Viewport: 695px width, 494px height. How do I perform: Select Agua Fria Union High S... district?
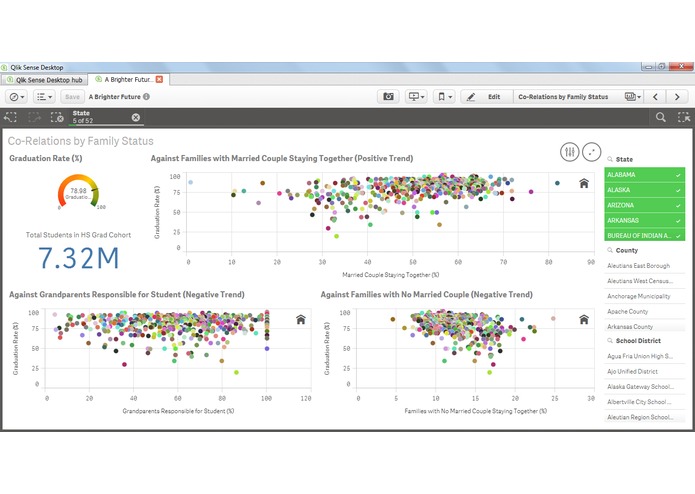(x=644, y=356)
